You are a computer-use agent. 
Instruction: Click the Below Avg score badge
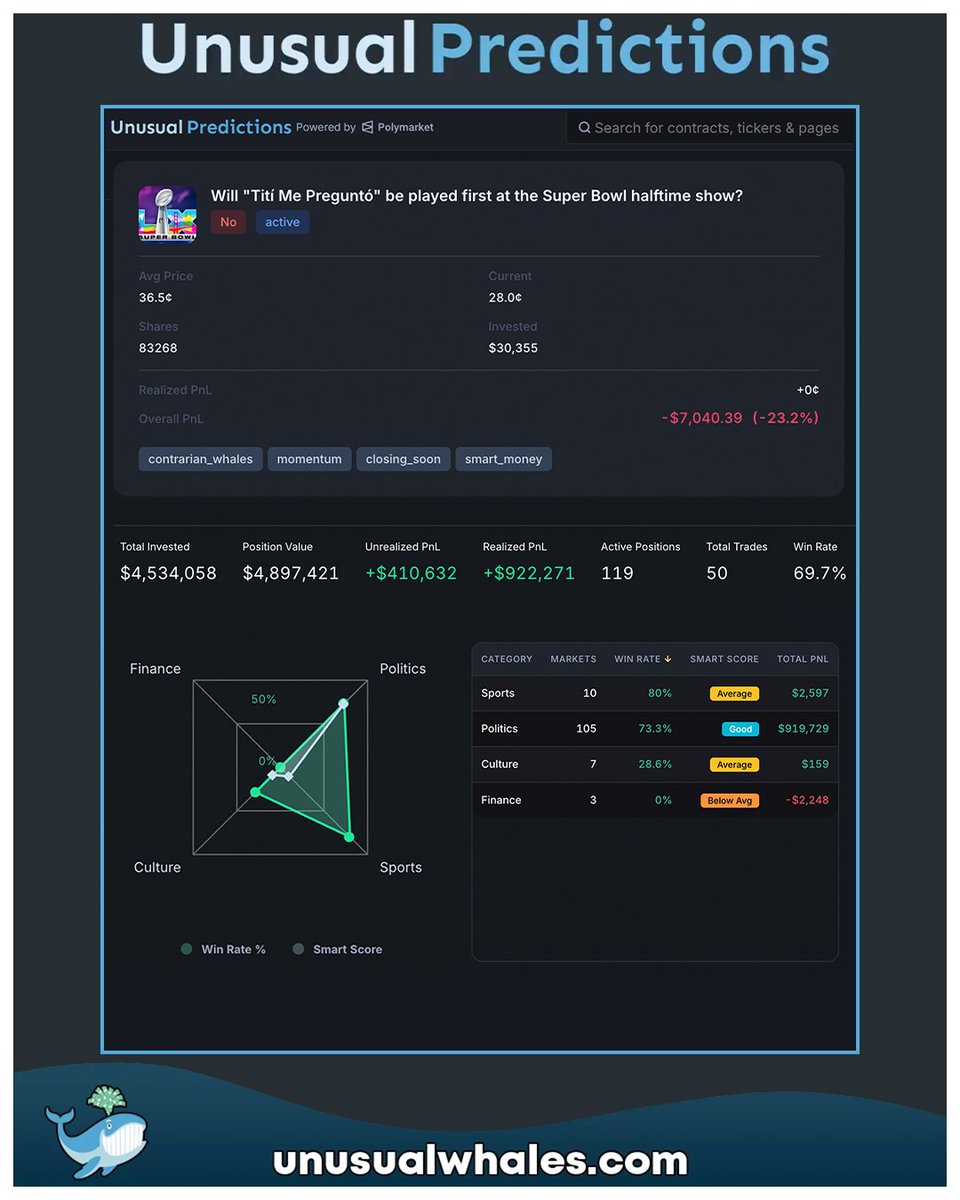pos(730,800)
